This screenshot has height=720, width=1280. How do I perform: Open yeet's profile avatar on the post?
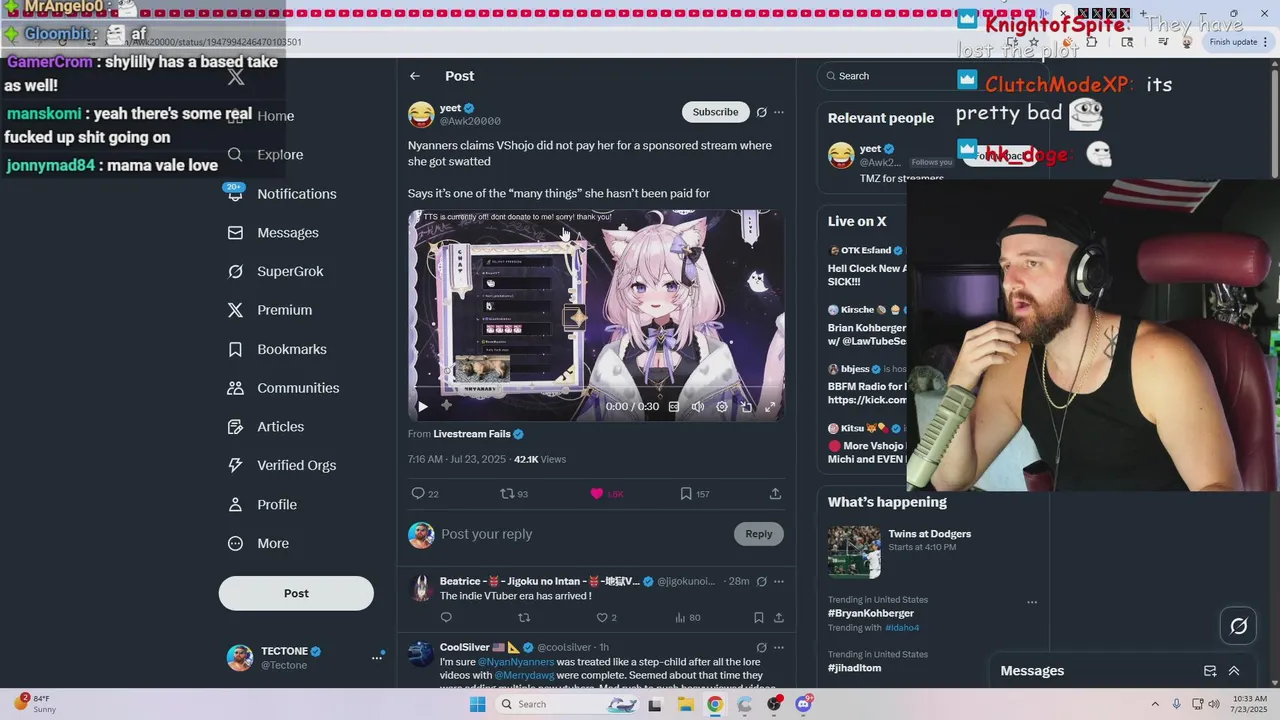click(421, 114)
